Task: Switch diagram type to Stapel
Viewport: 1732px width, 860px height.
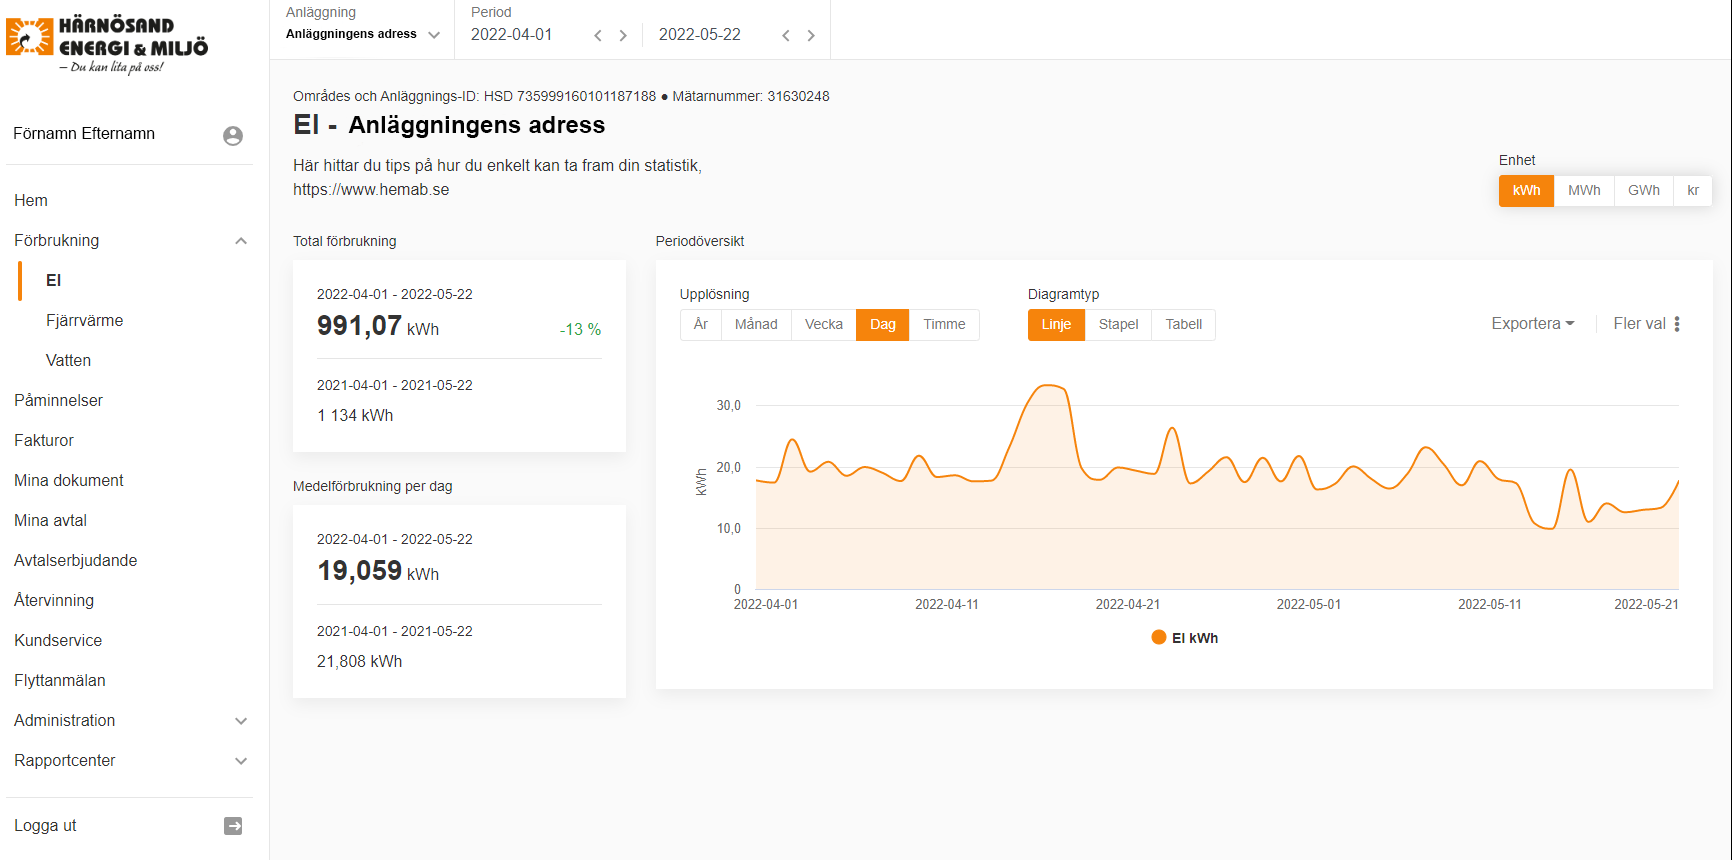Action: [1118, 325]
